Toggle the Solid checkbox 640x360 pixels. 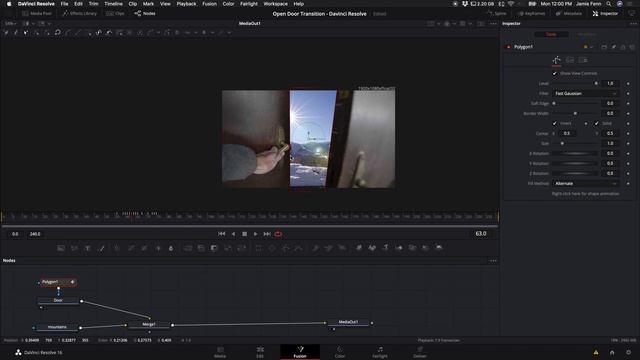(x=596, y=123)
